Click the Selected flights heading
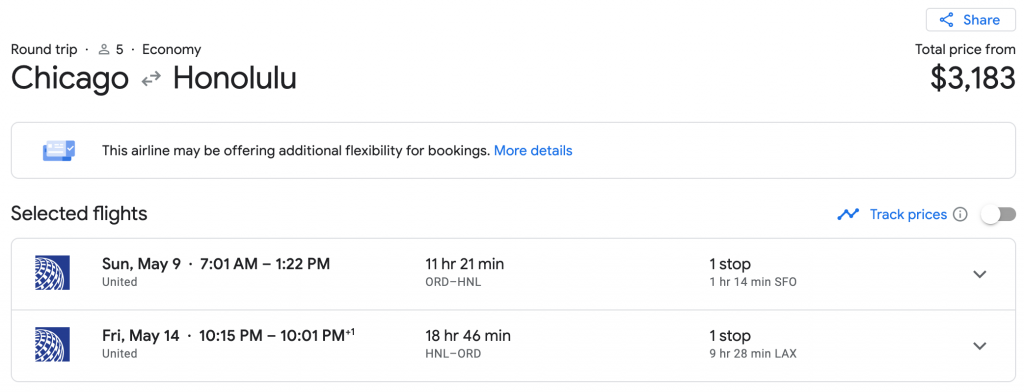The image size is (1024, 392). [79, 214]
